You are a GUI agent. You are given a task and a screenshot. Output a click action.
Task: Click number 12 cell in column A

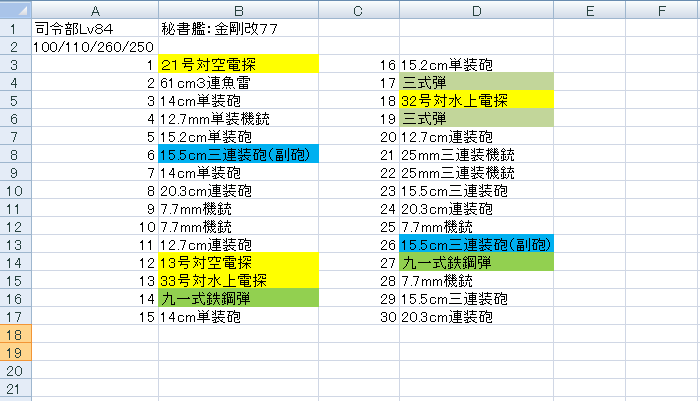click(x=95, y=262)
